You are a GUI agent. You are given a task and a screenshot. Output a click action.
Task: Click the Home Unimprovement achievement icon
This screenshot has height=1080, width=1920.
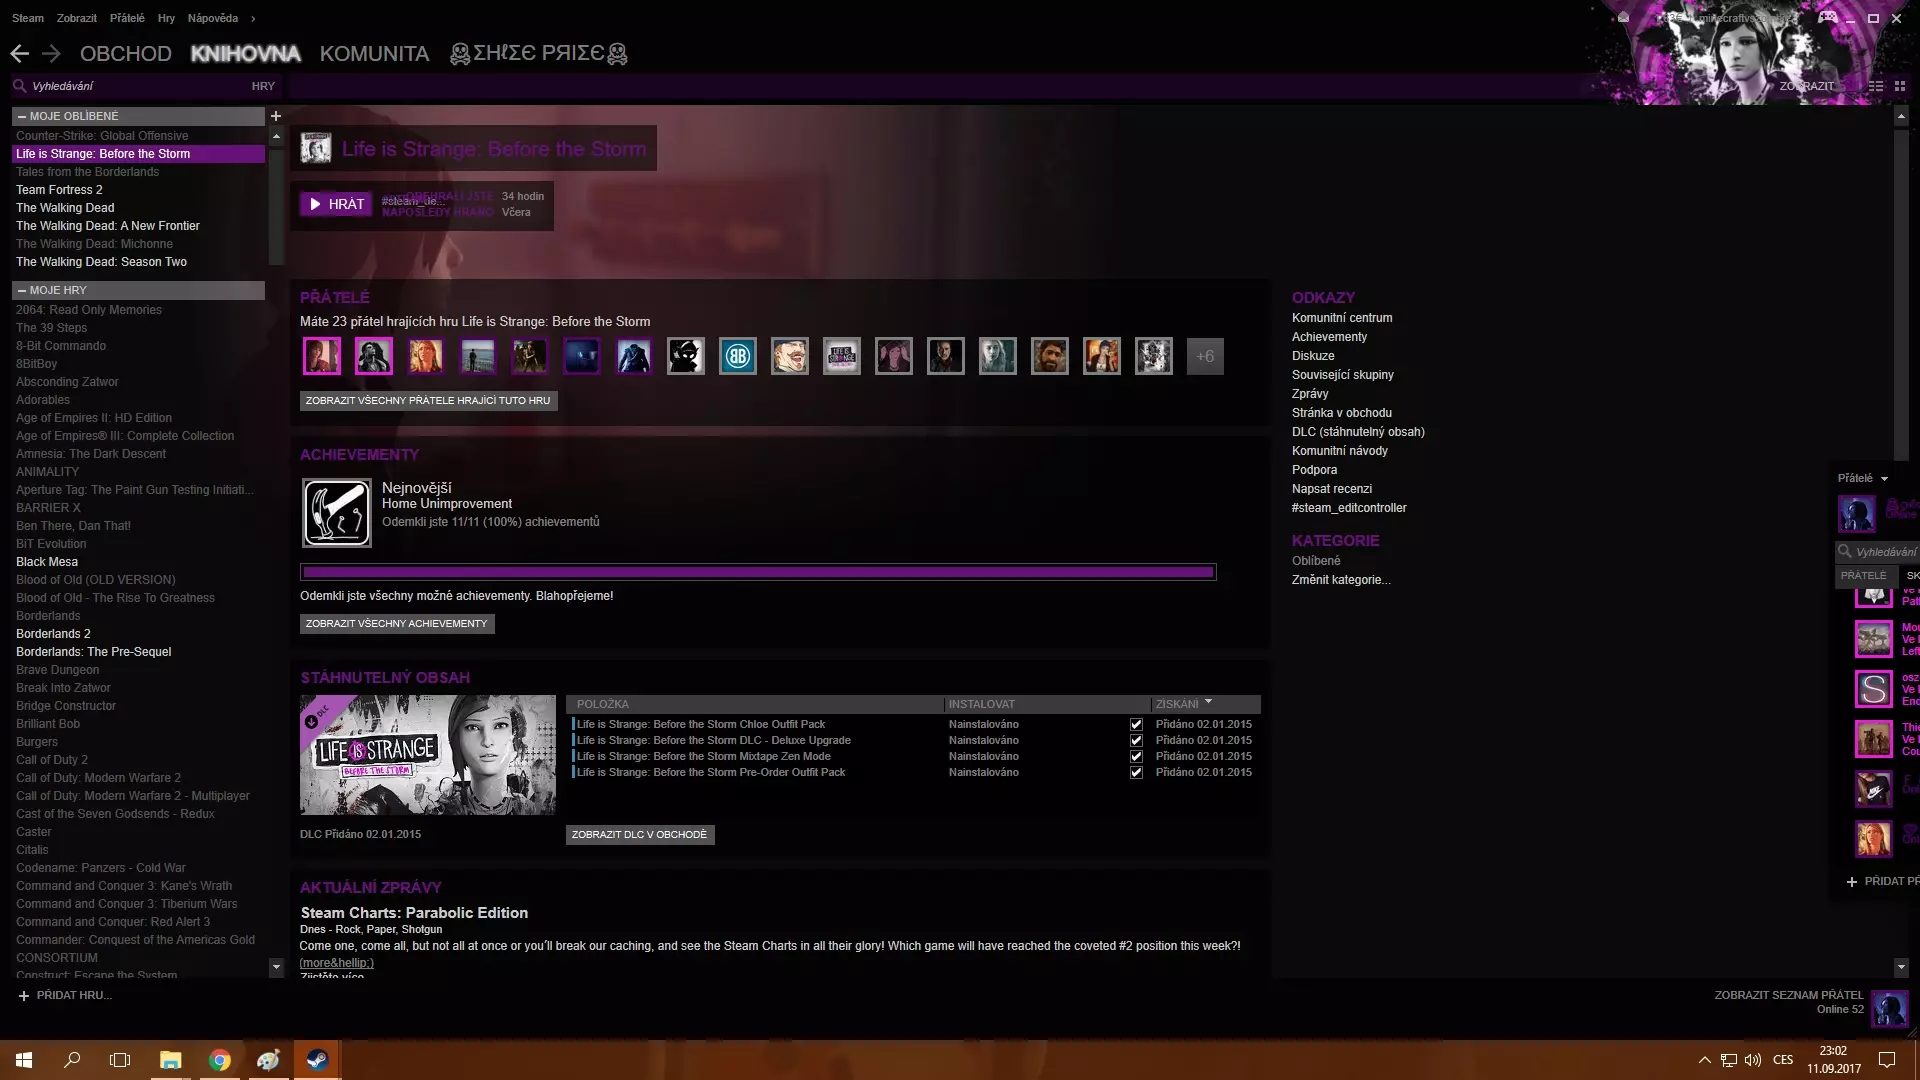pos(337,513)
